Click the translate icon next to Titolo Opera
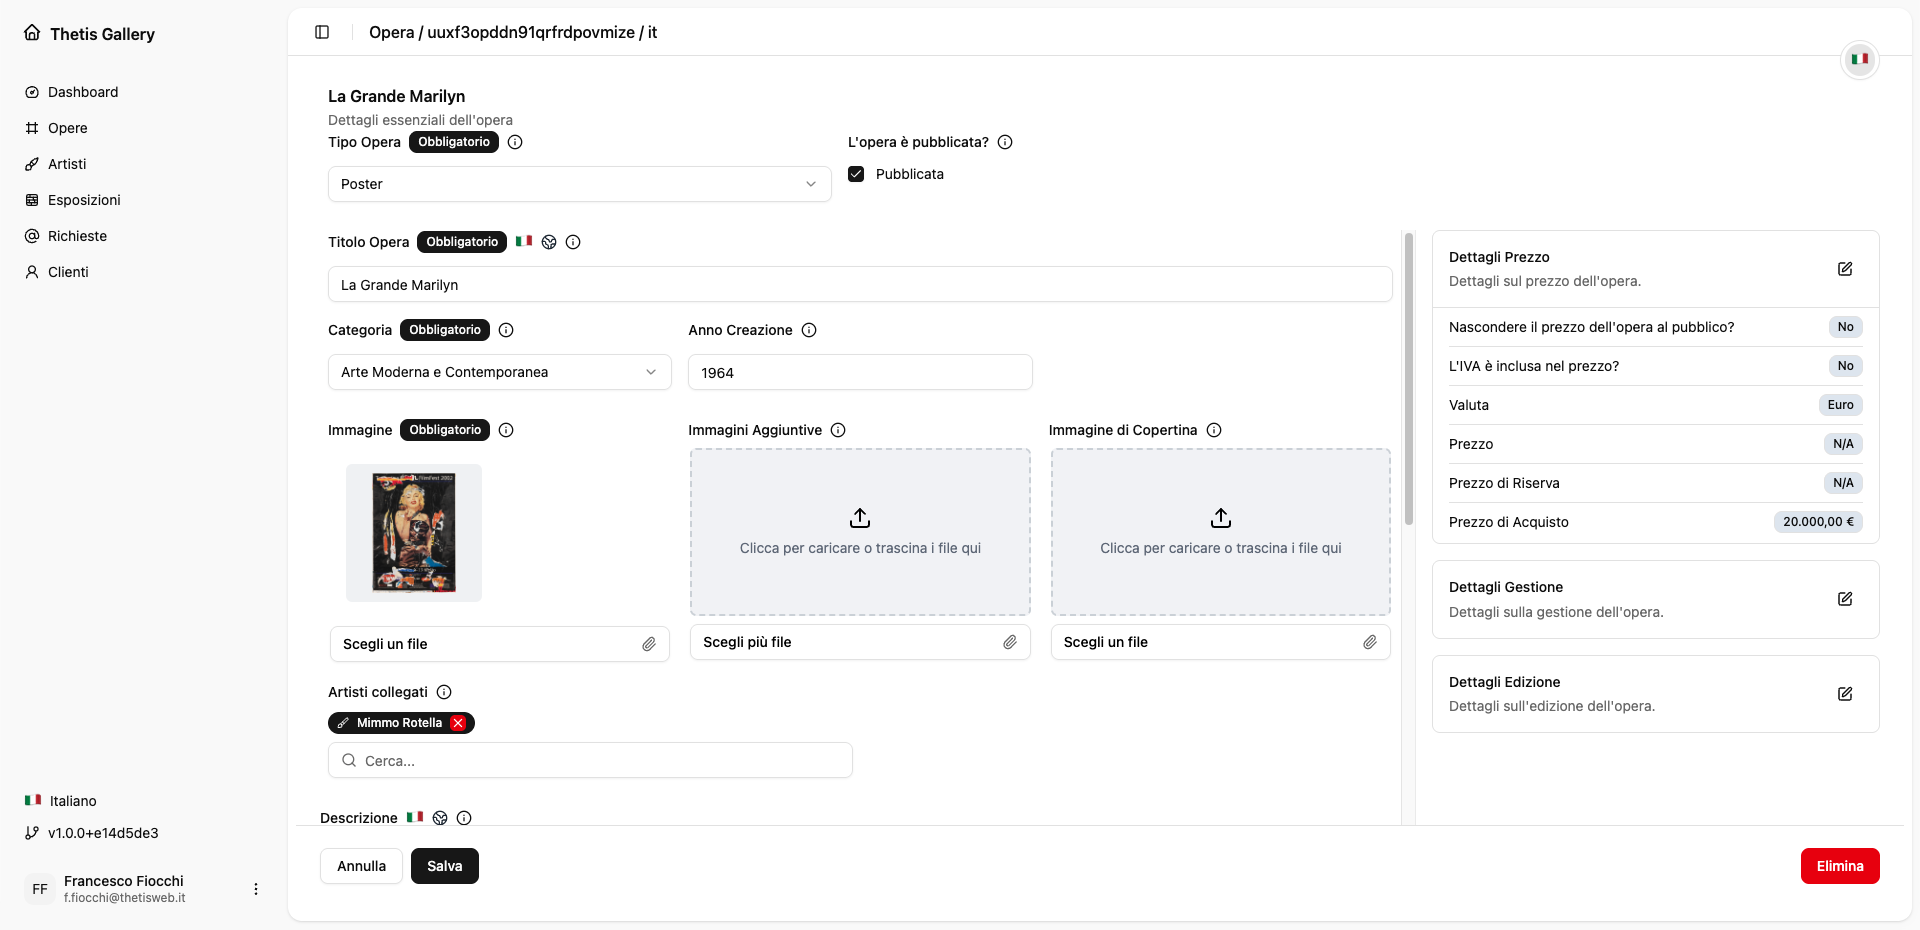This screenshot has height=930, width=1920. point(549,242)
